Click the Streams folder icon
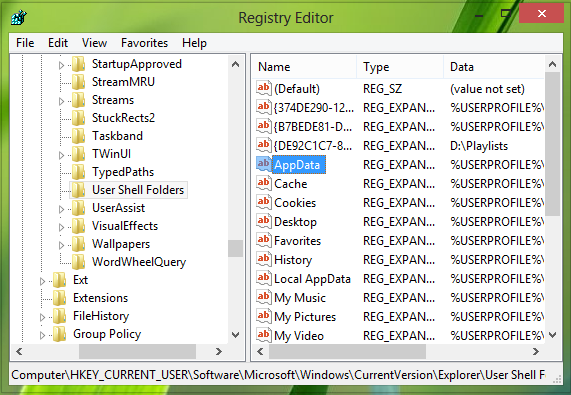Image resolution: width=571 pixels, height=395 pixels. 78,100
